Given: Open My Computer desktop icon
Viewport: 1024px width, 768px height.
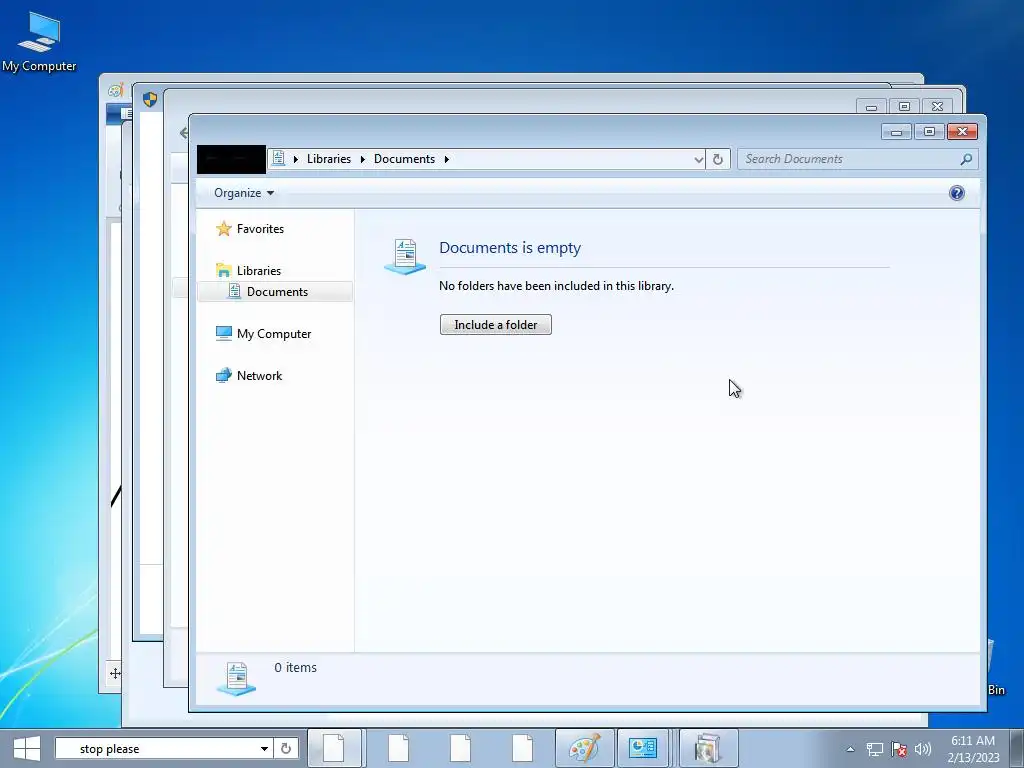Looking at the screenshot, I should (x=39, y=41).
